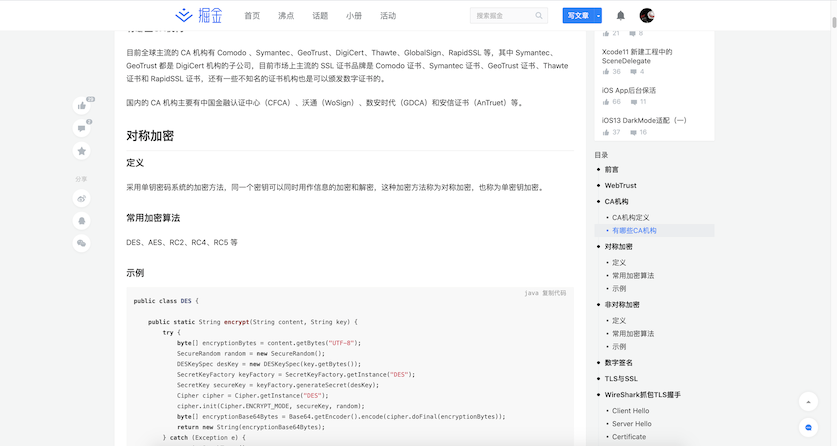Click the 写文章 button

pyautogui.click(x=577, y=16)
